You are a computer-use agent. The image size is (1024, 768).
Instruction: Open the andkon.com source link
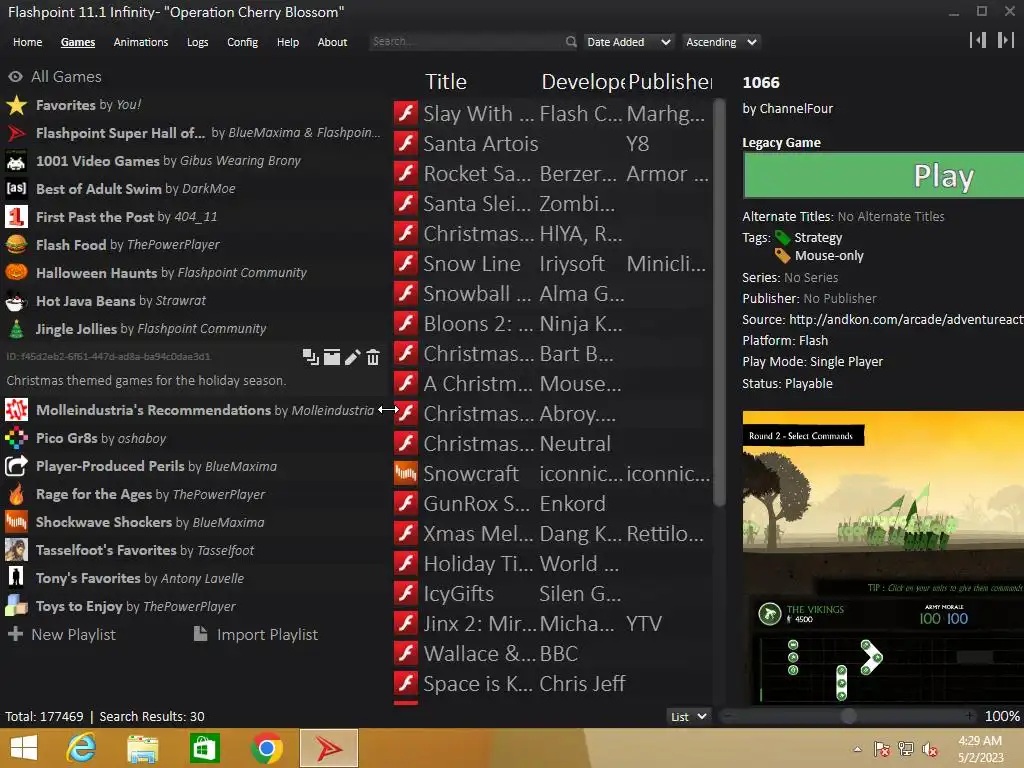[x=906, y=319]
